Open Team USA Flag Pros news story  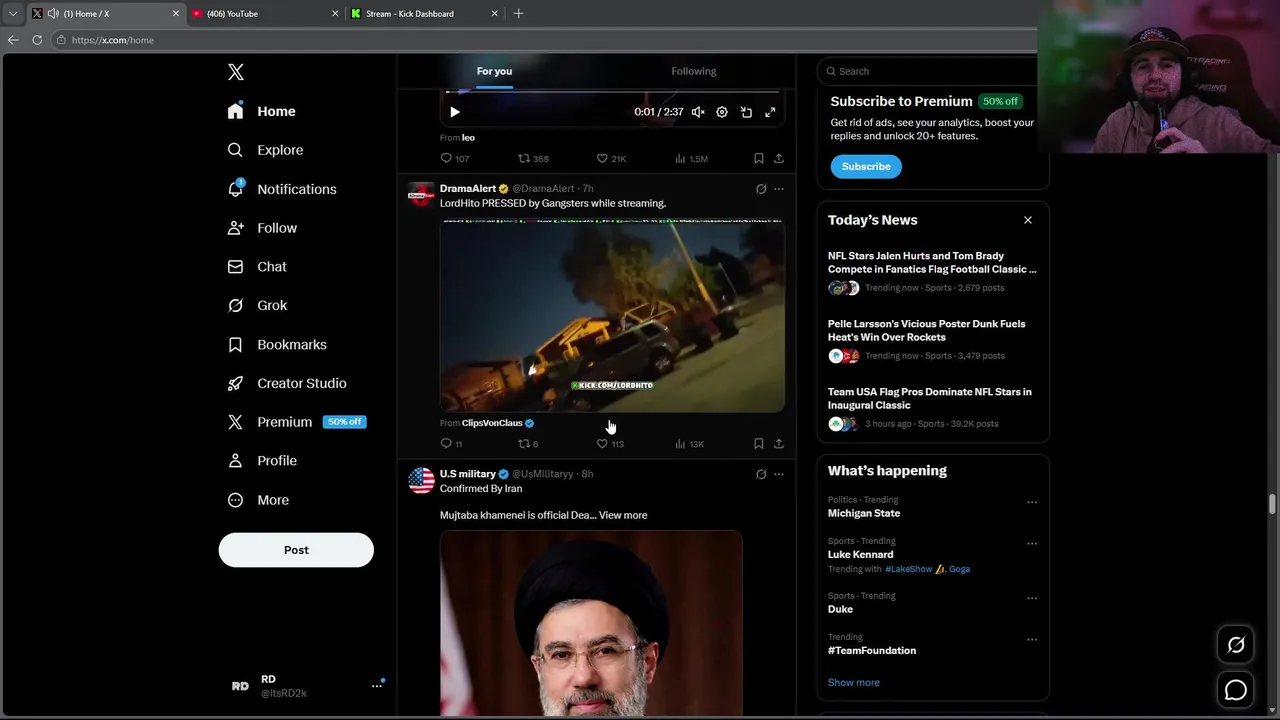tap(932, 409)
